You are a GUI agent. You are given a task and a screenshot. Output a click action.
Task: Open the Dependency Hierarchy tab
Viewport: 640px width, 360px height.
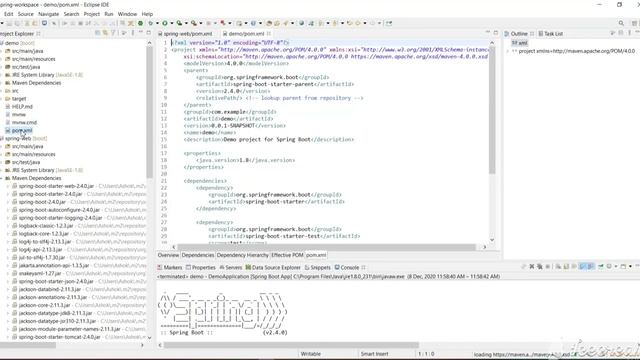(242, 255)
